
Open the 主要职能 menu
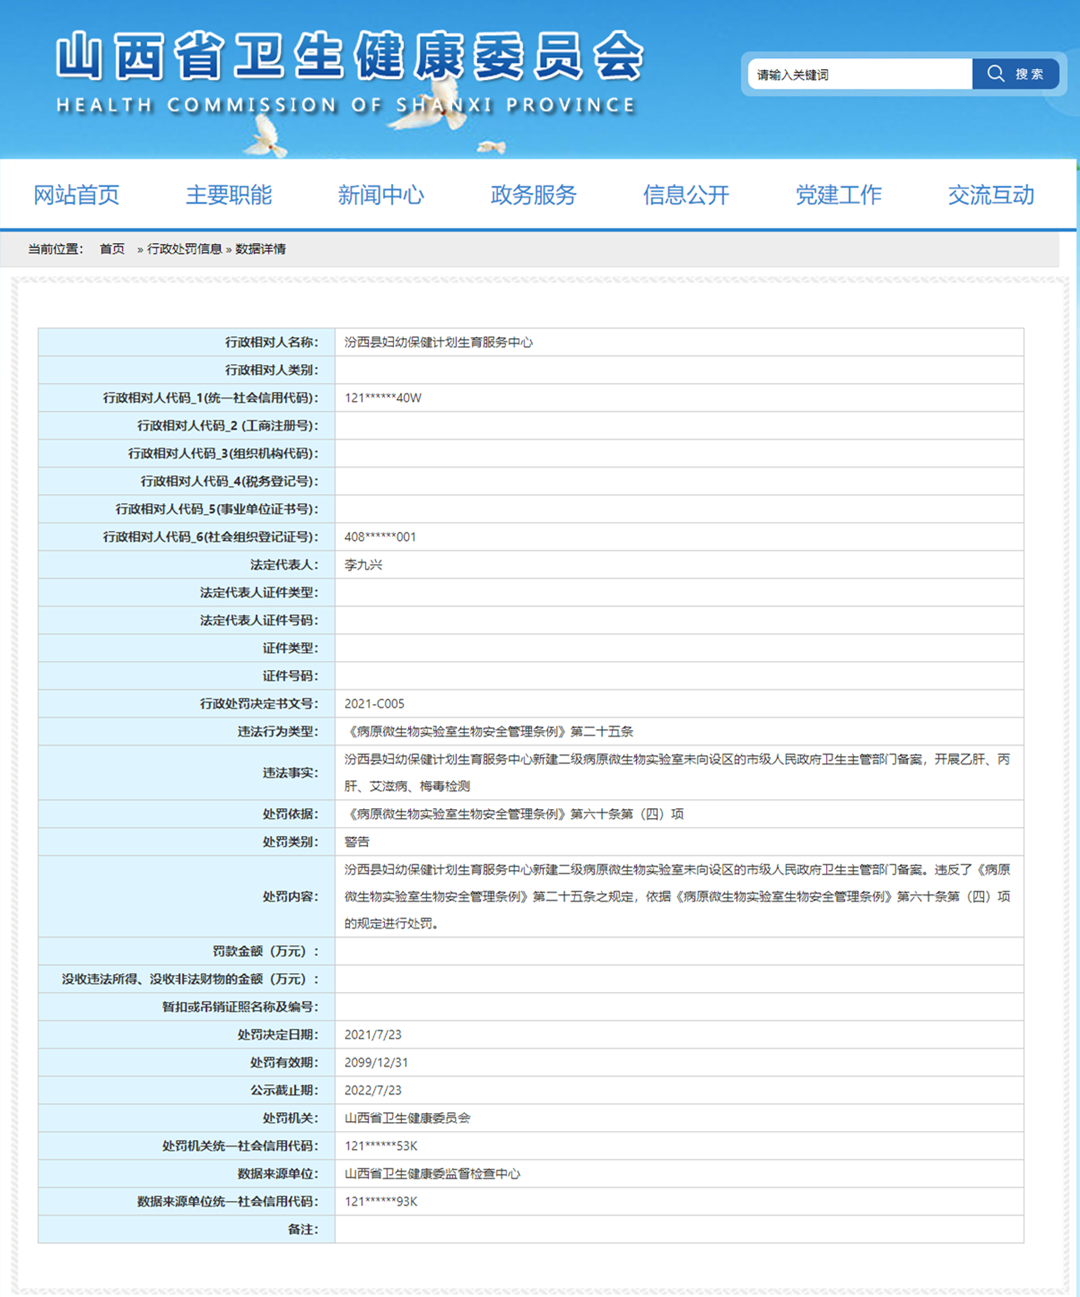[x=228, y=195]
